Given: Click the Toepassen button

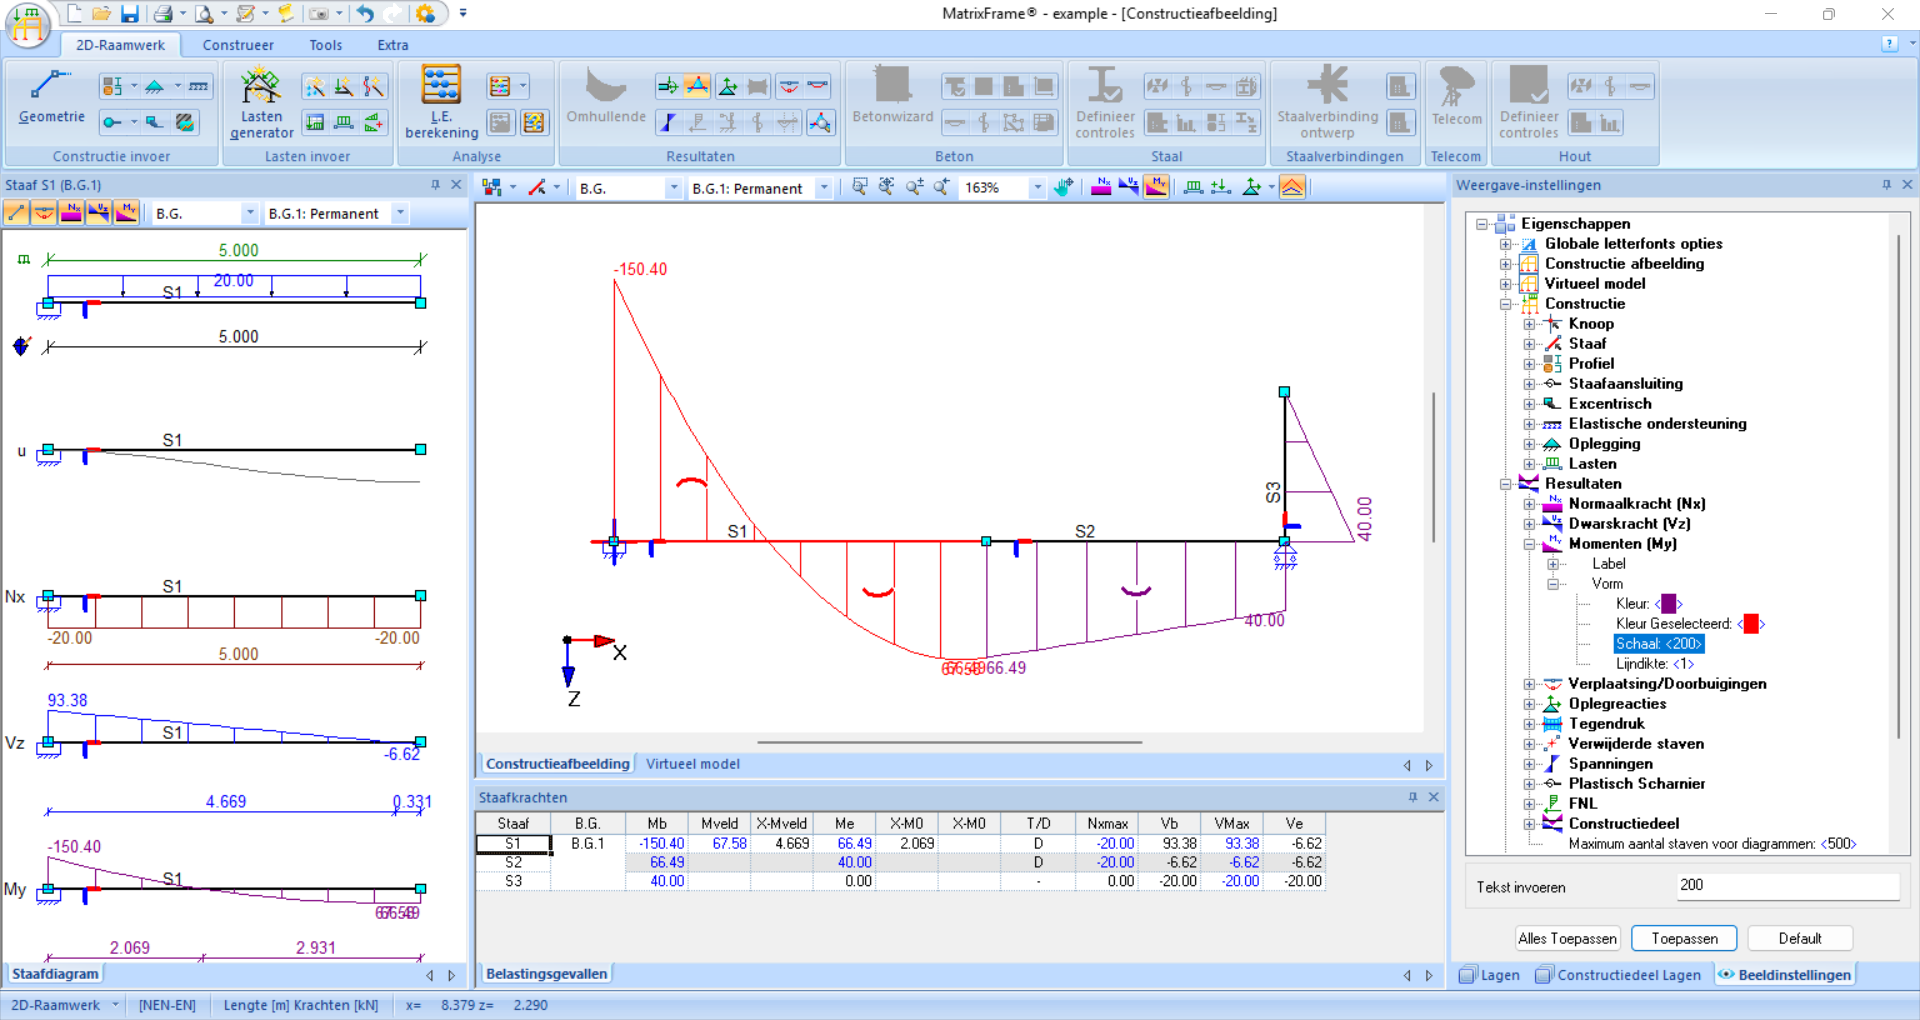Looking at the screenshot, I should pos(1684,938).
